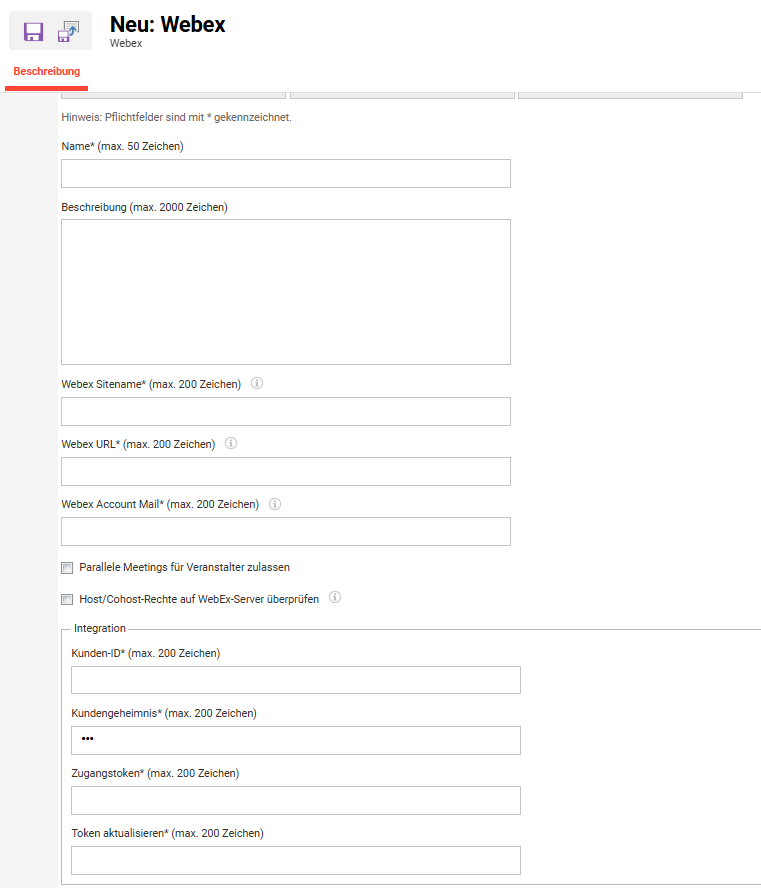Click the Neu: Webex page heading

(x=168, y=24)
